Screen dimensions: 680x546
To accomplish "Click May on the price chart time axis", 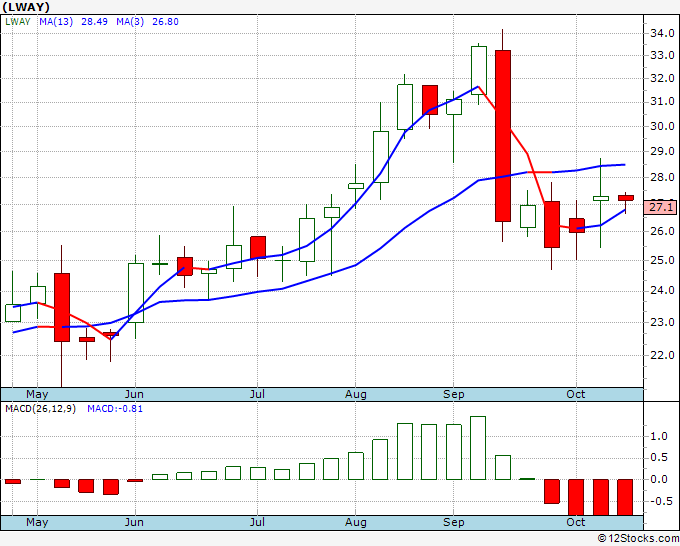I will pos(37,395).
